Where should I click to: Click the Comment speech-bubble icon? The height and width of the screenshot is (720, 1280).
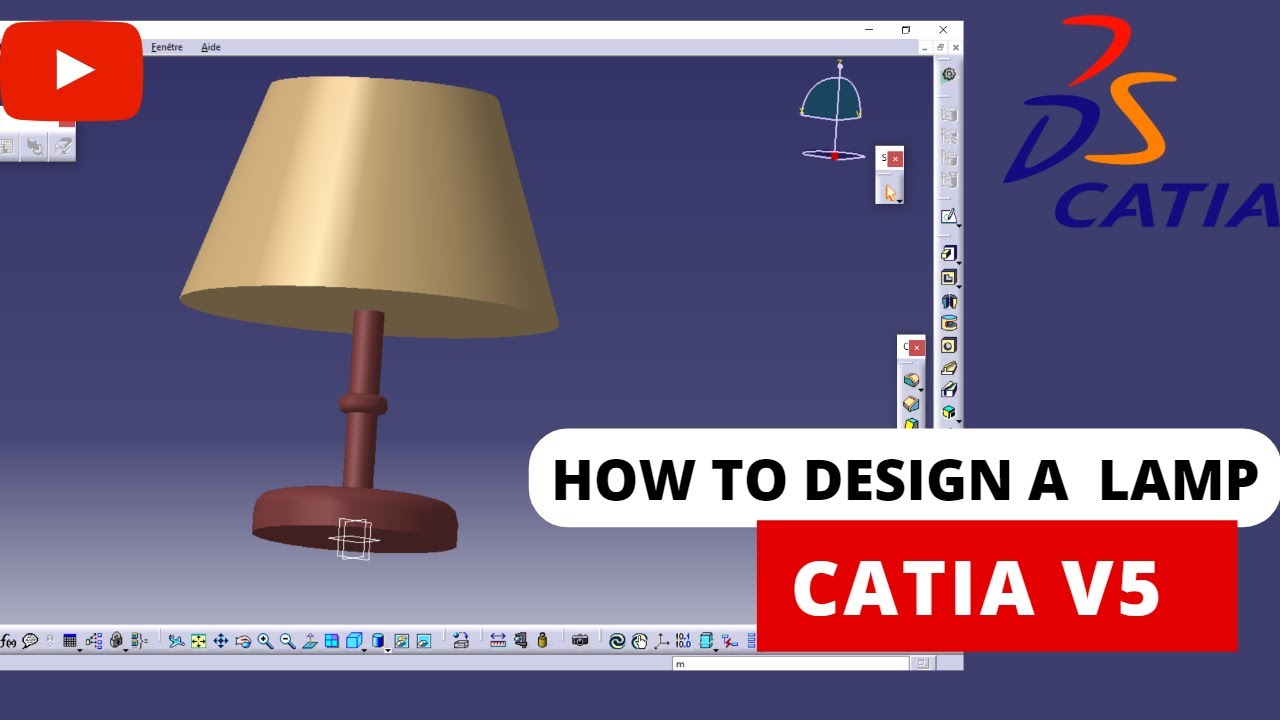pos(30,641)
